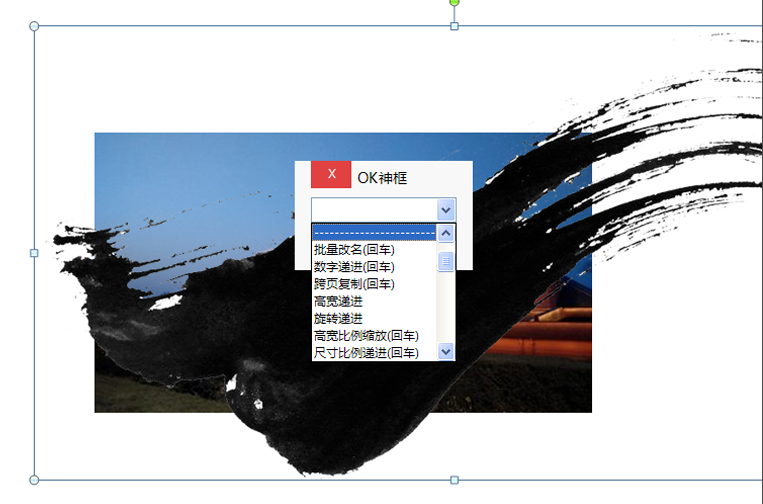Click the list scrollbar down arrow

(446, 351)
